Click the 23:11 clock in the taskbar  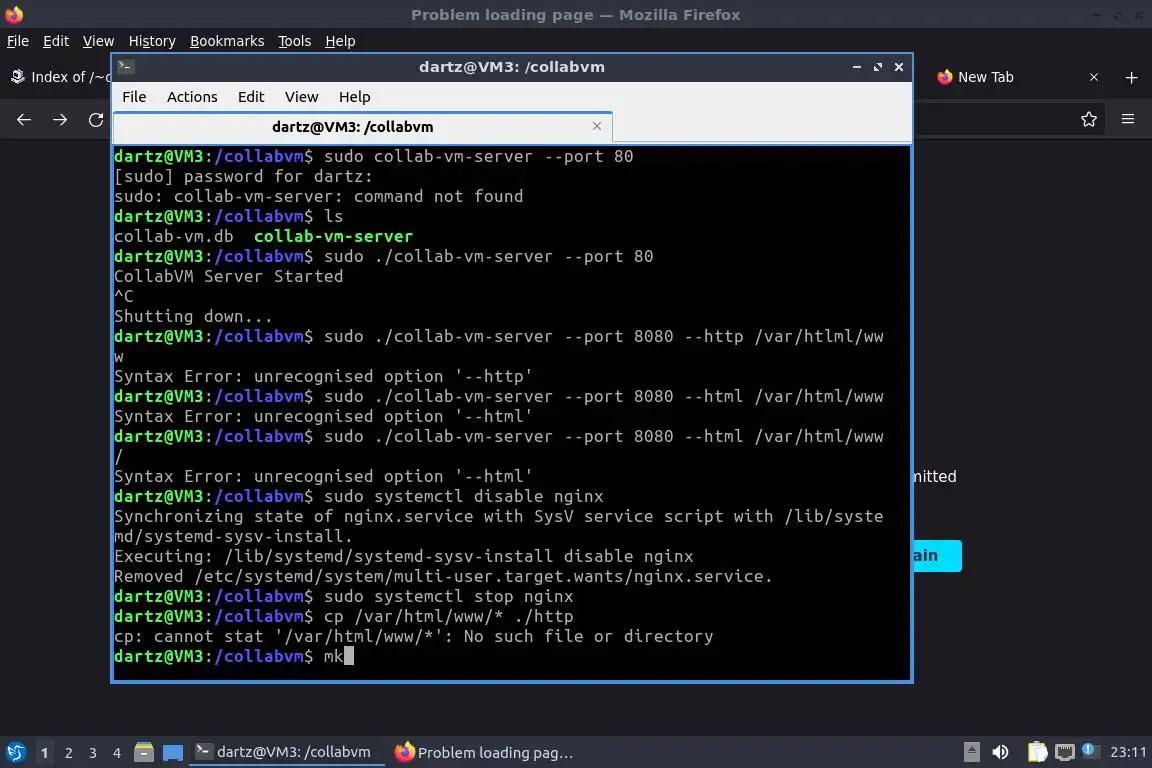(1128, 752)
